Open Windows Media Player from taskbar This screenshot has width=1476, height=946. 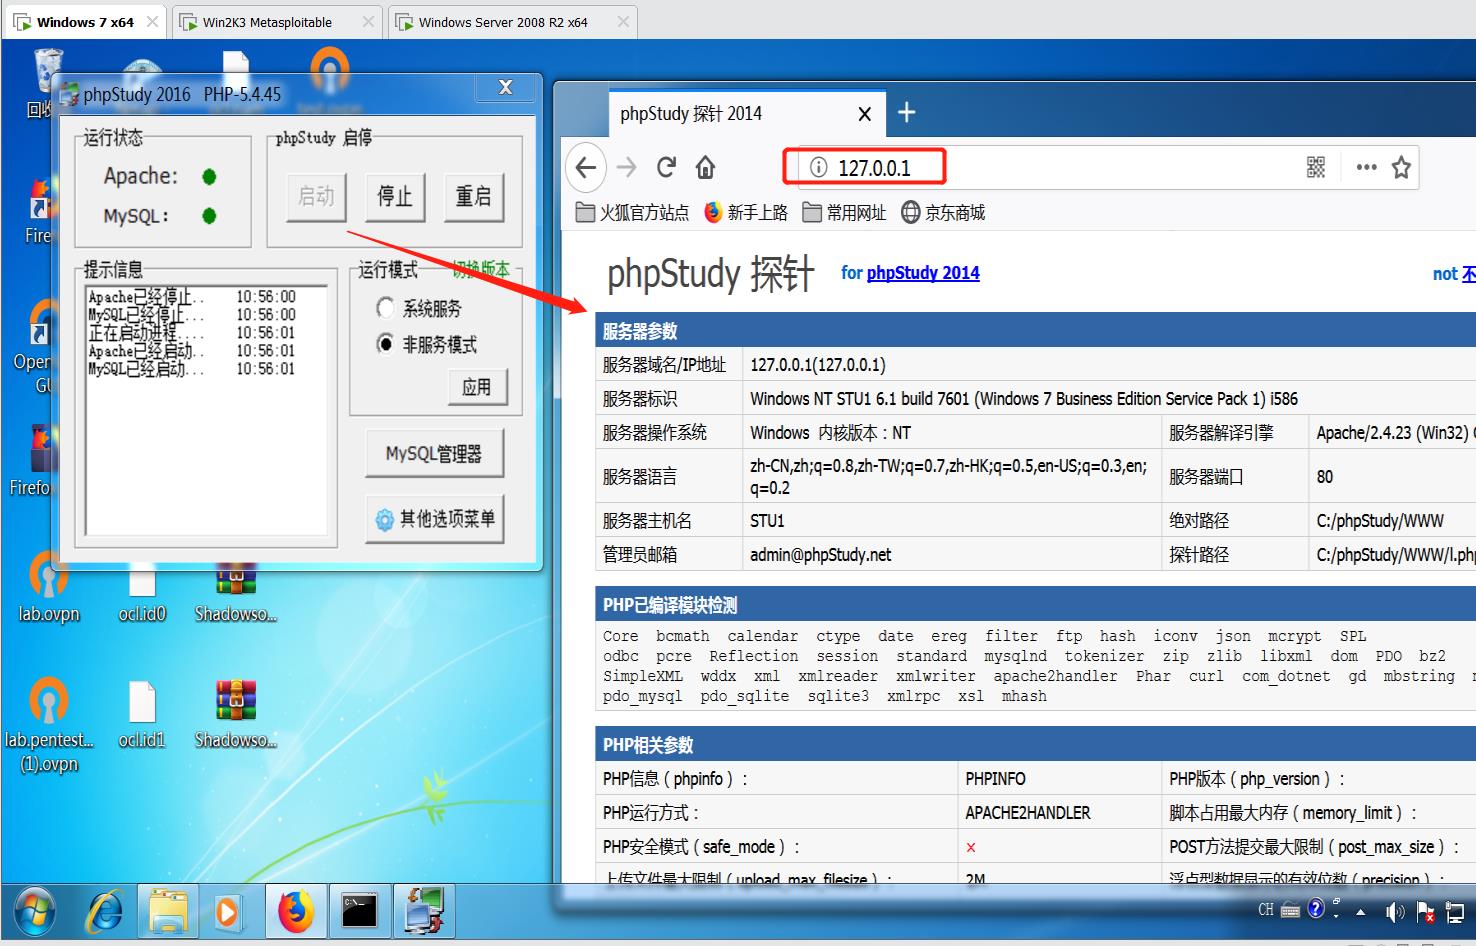pos(228,912)
